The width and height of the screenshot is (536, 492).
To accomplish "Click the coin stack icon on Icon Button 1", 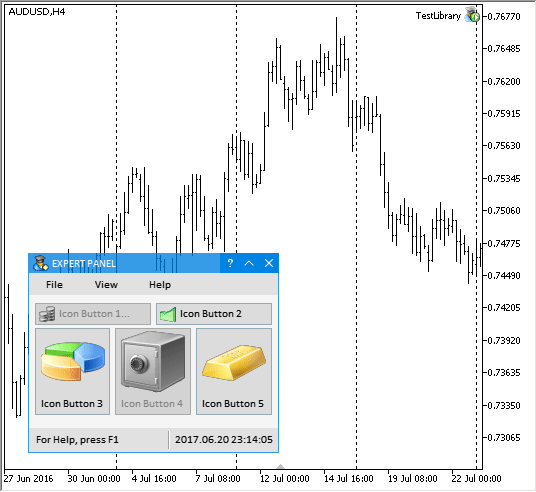I will 47,314.
